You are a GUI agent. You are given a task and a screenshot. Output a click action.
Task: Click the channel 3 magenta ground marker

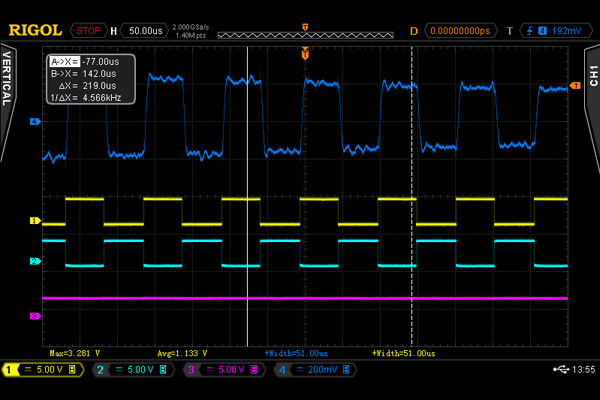click(35, 316)
